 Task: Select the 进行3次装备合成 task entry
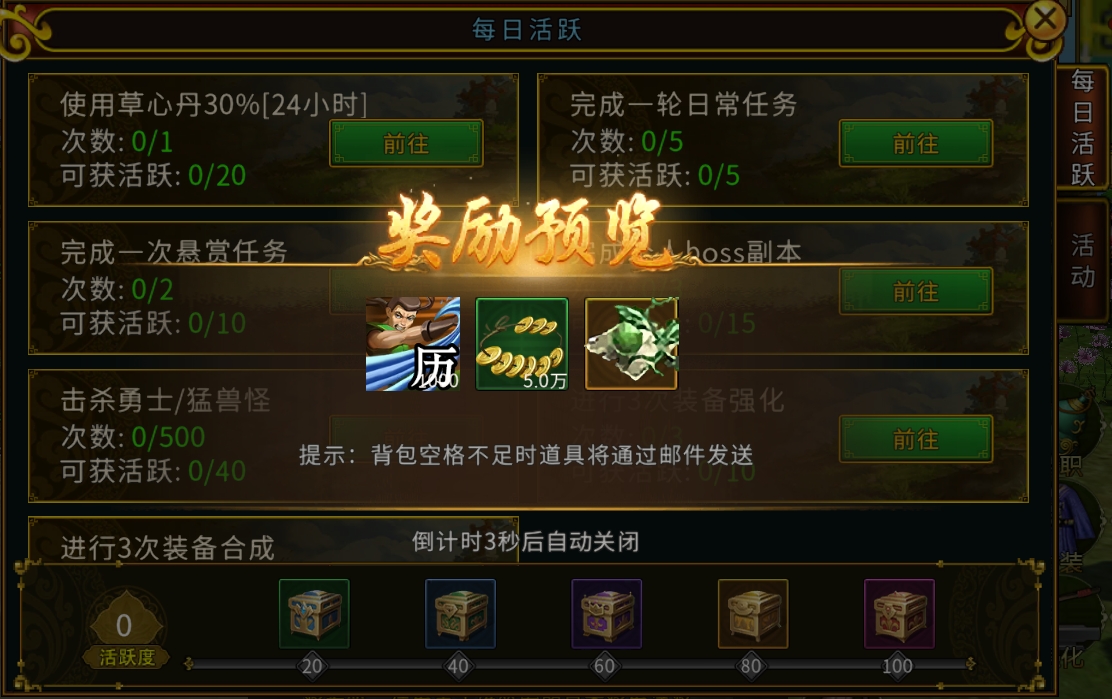click(x=273, y=540)
